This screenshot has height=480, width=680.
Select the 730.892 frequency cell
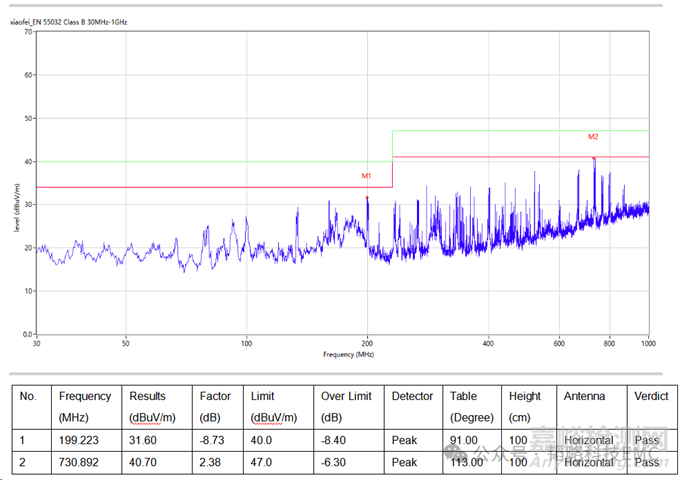(79, 462)
